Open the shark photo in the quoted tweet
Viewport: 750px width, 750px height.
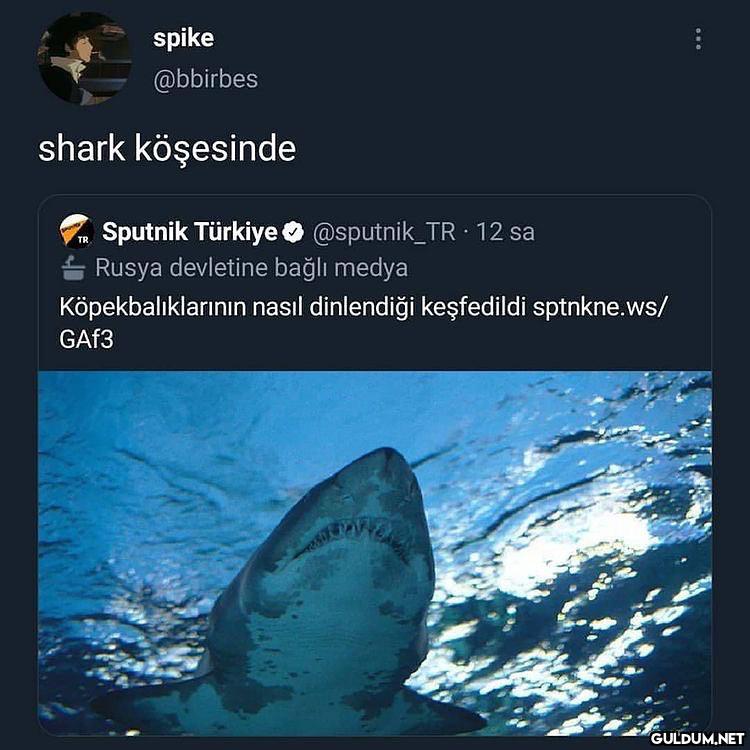[x=375, y=553]
